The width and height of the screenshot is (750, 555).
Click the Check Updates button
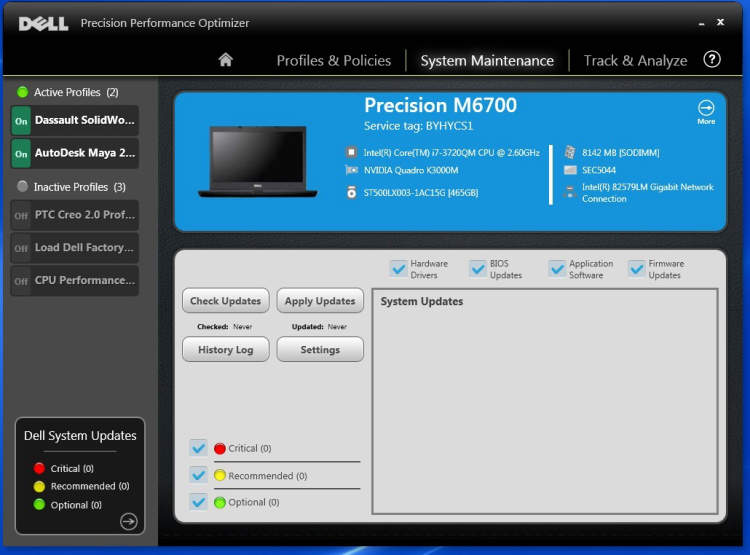click(225, 301)
